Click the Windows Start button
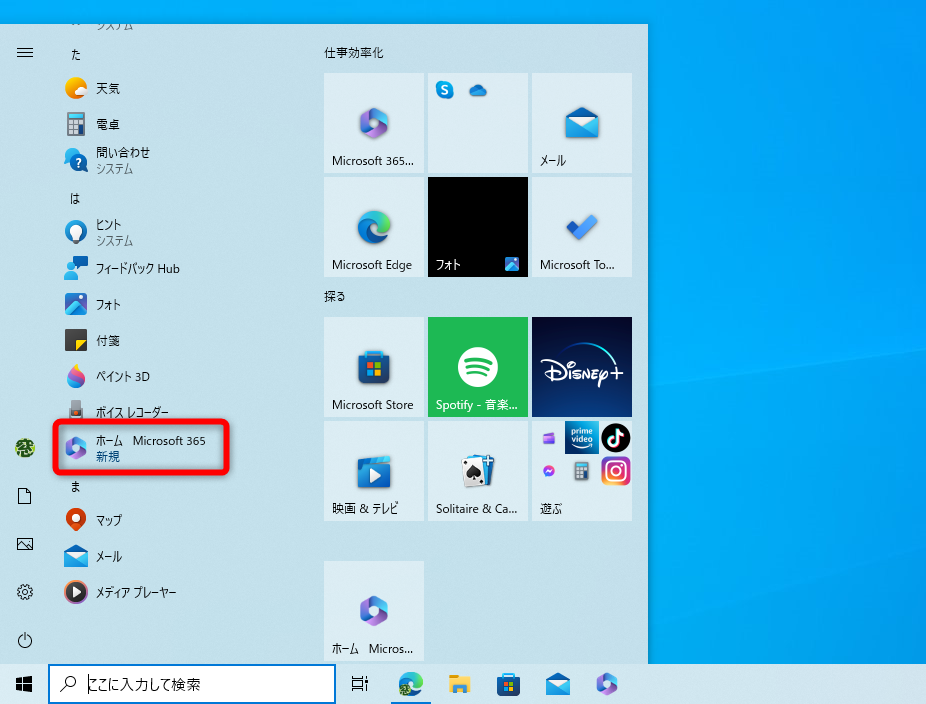Viewport: 926px width, 704px height. pyautogui.click(x=24, y=684)
